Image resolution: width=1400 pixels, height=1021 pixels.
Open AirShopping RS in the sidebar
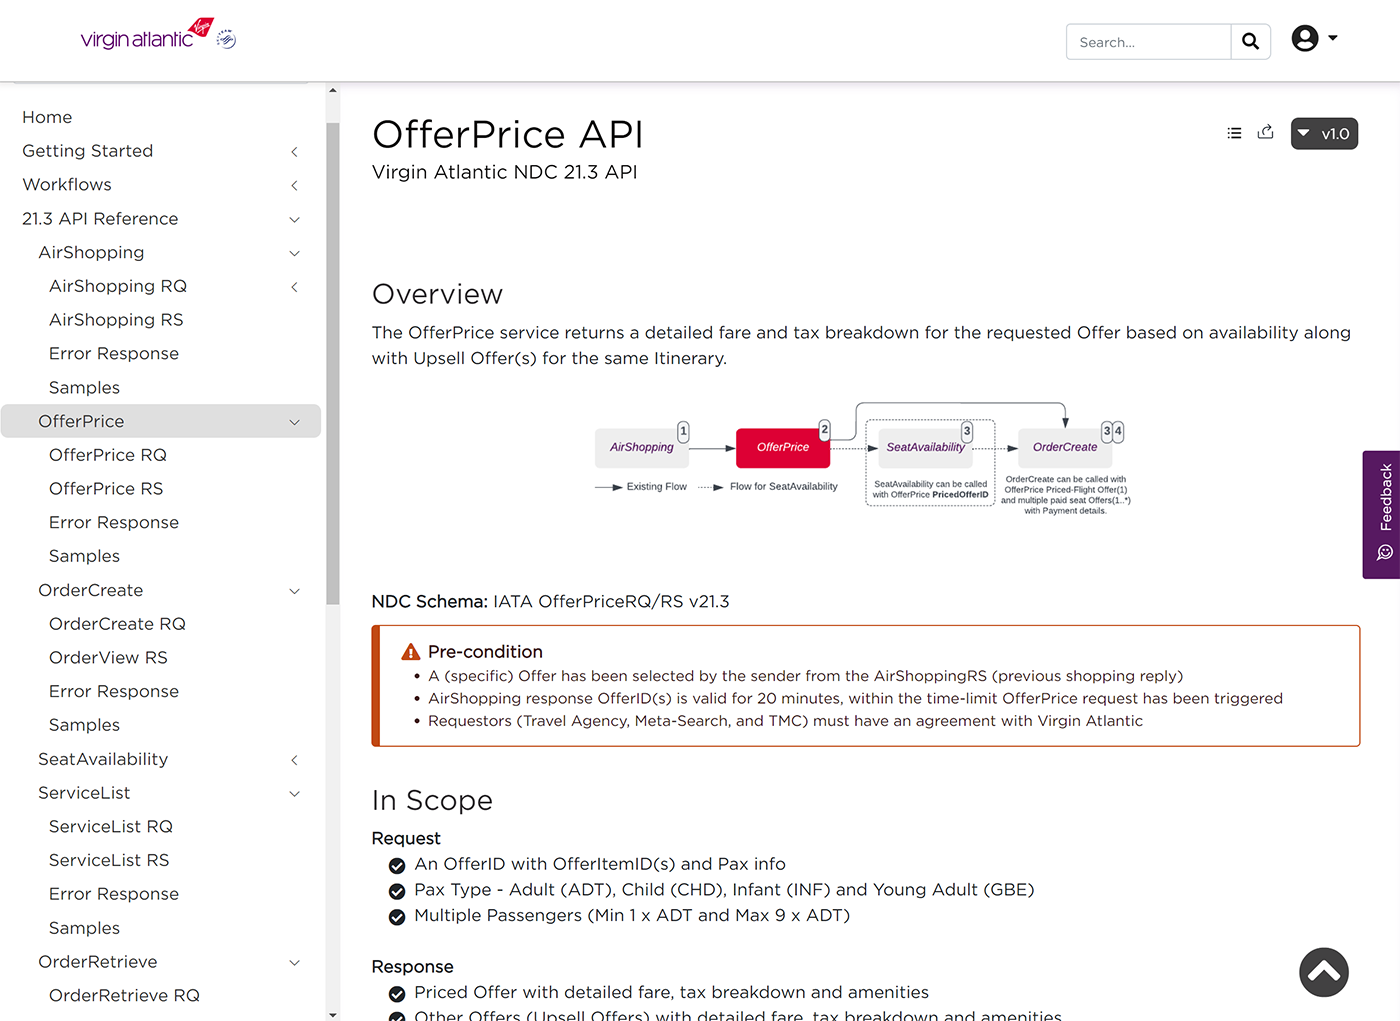[x=116, y=320]
